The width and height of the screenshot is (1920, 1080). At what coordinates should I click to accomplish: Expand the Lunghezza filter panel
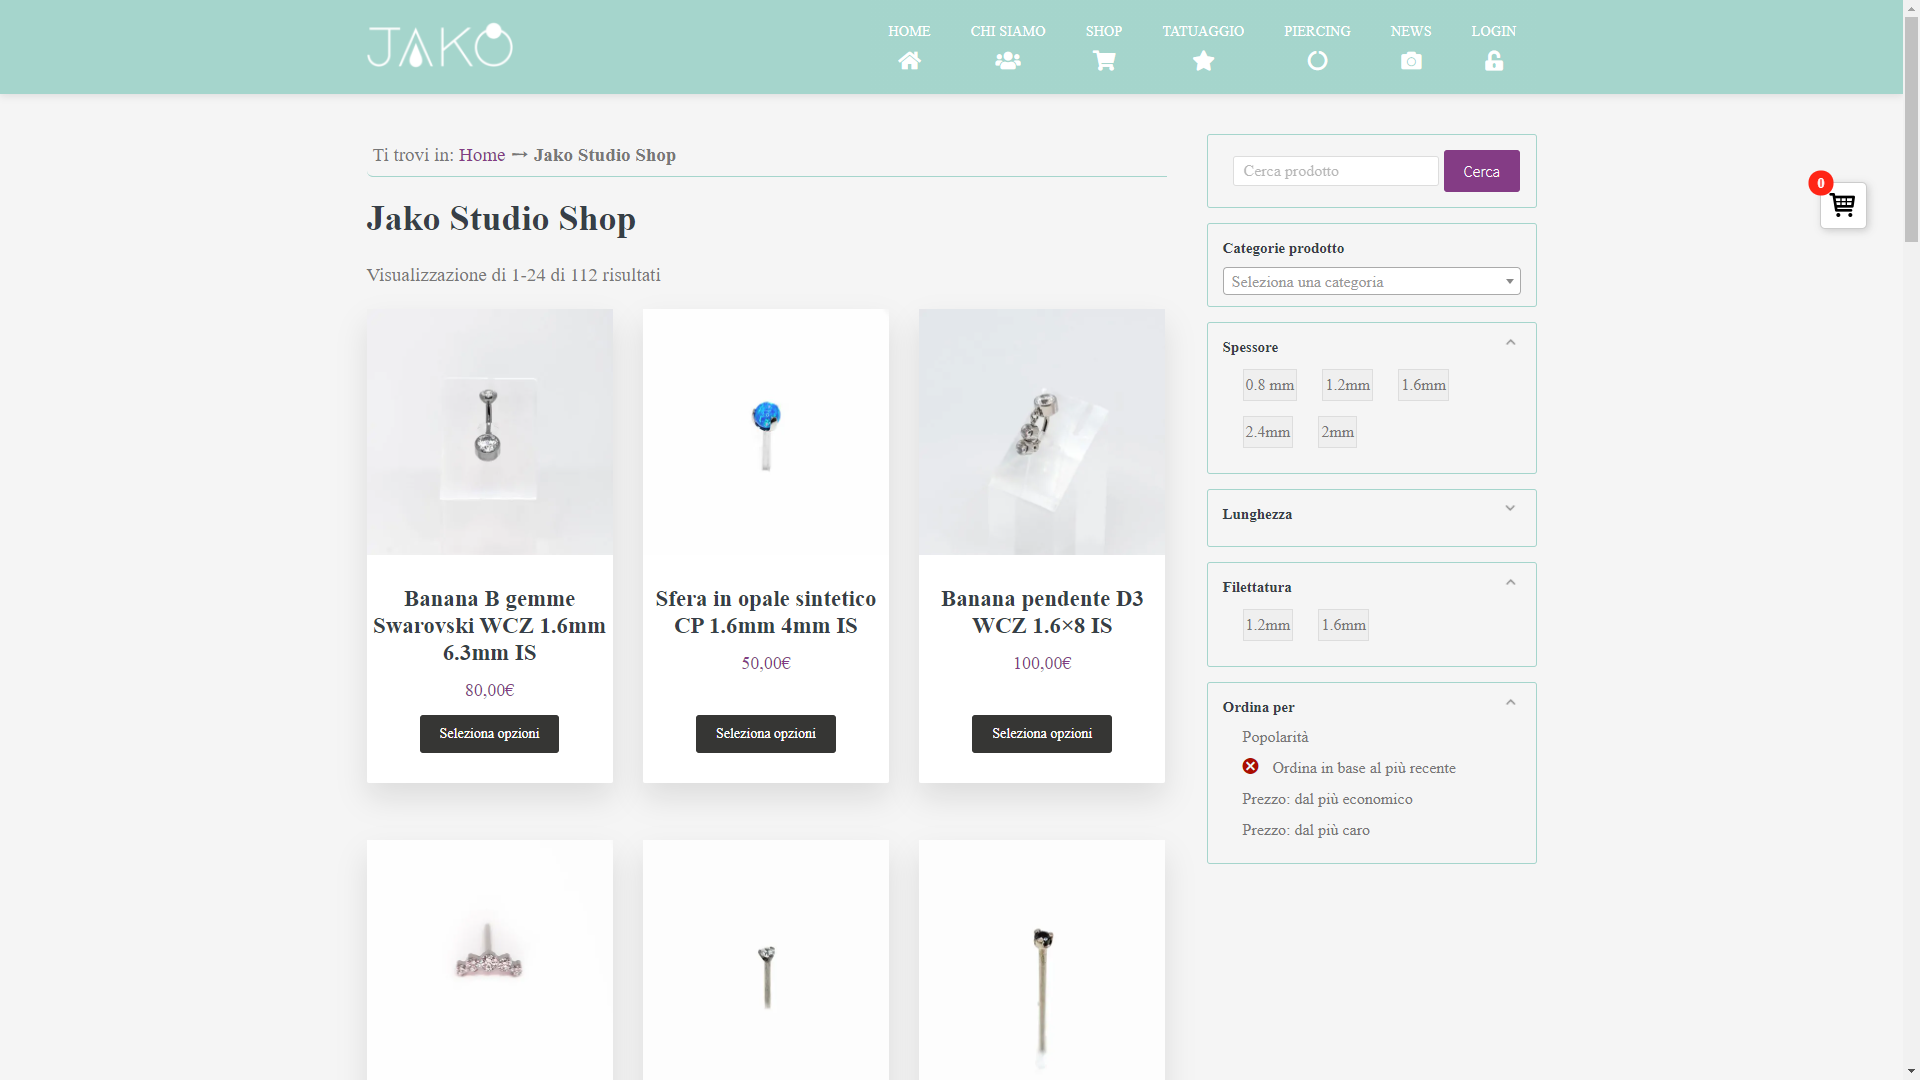coord(1510,508)
